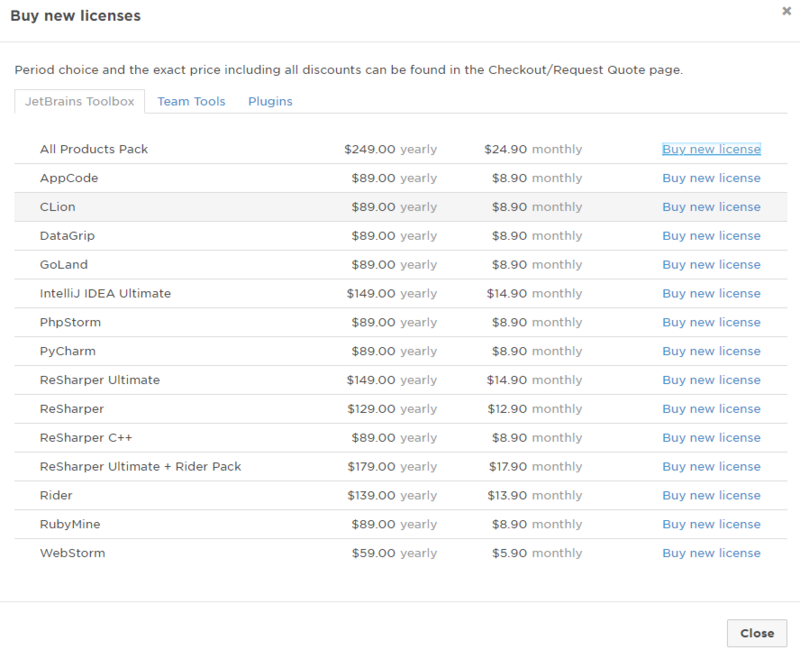The image size is (800, 659).
Task: Buy new license for All Products Pack
Action: 711,149
